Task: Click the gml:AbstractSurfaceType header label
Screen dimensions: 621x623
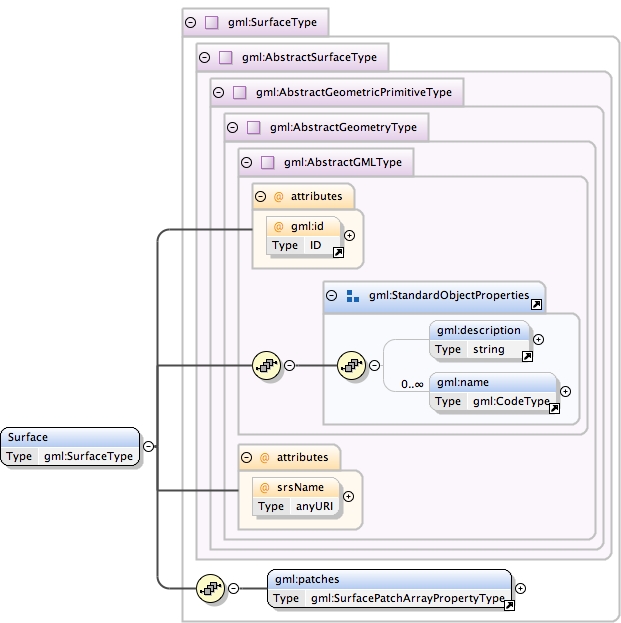Action: [309, 57]
